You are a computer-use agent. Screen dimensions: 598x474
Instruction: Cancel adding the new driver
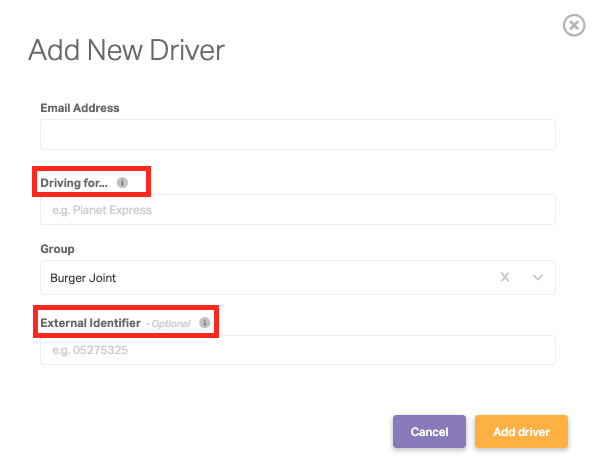pos(429,431)
